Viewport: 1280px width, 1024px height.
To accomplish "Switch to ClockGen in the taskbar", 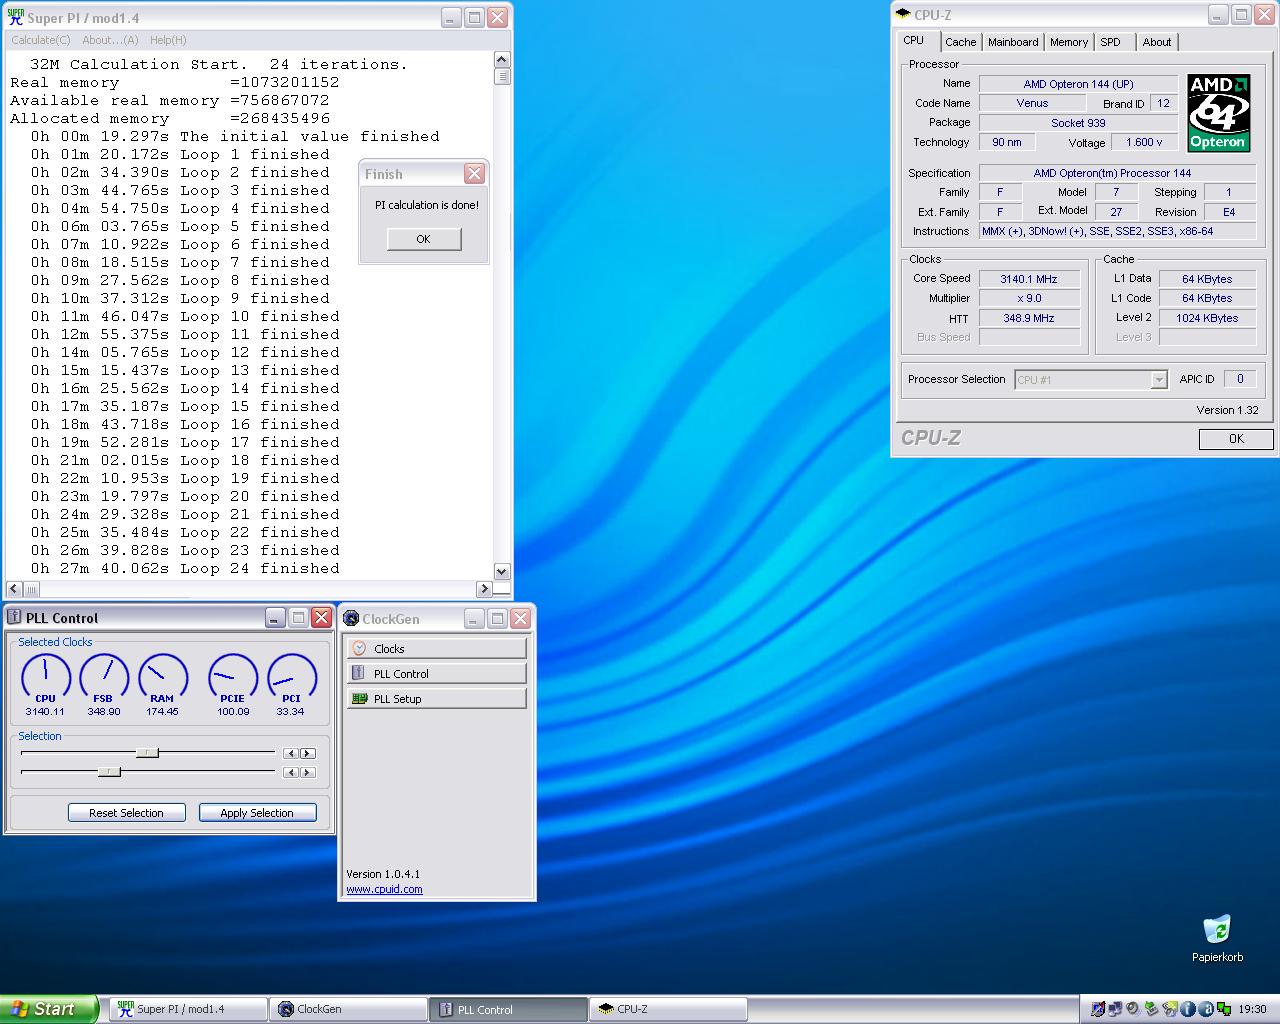I will coord(348,1009).
